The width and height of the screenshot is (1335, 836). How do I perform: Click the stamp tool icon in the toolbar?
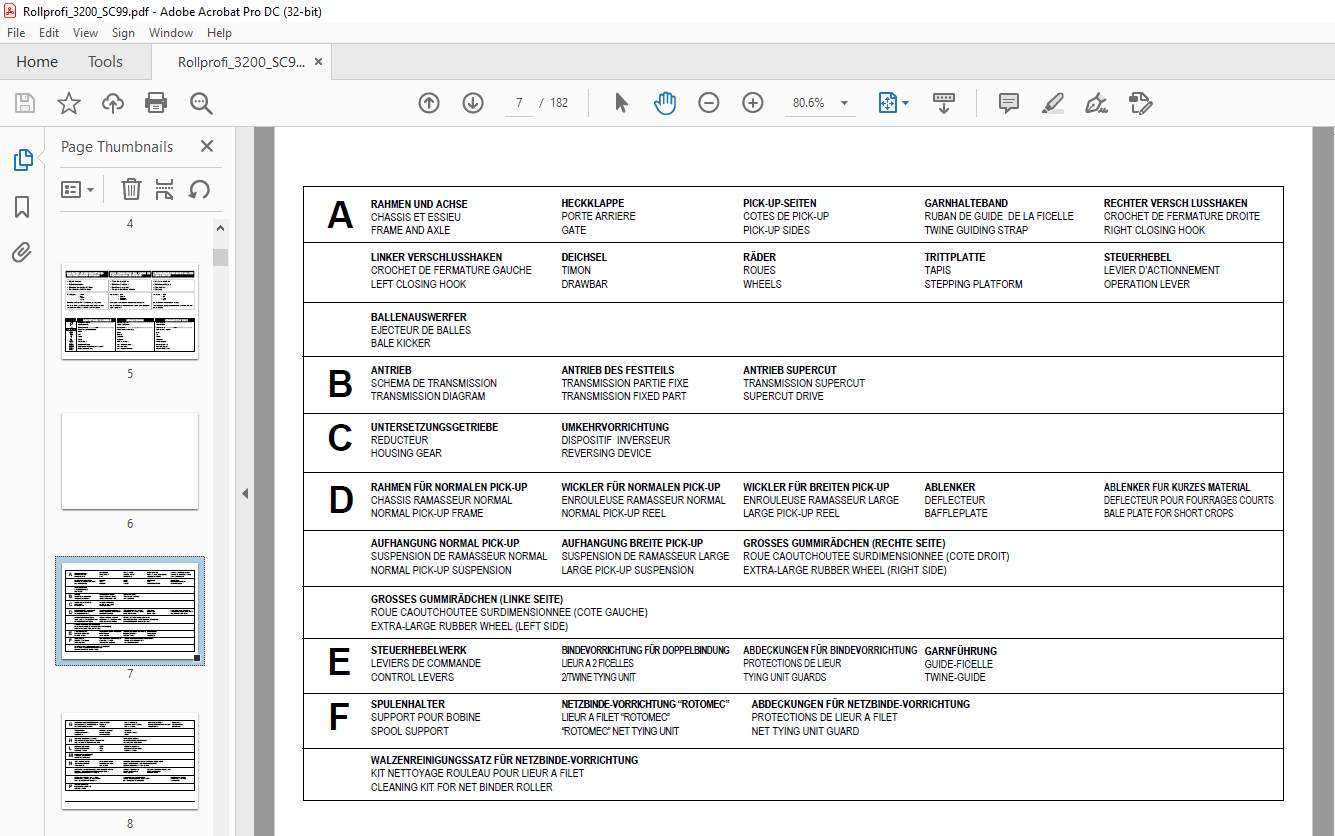(1141, 103)
